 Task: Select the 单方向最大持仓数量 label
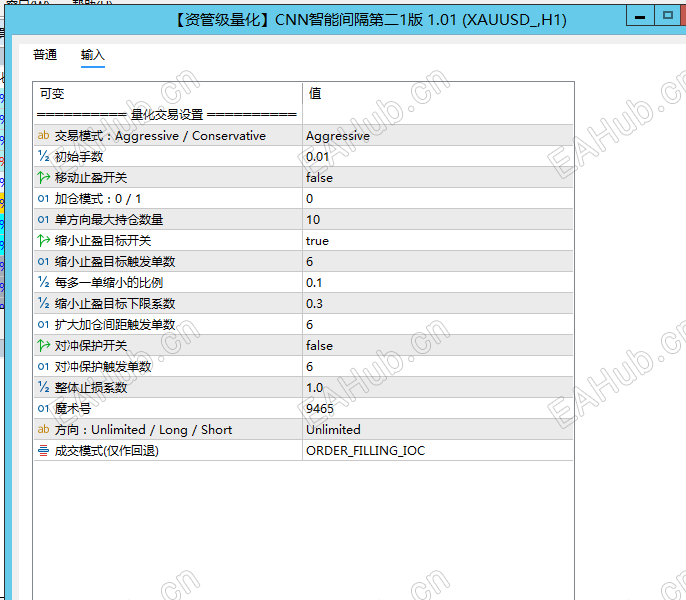pos(109,220)
